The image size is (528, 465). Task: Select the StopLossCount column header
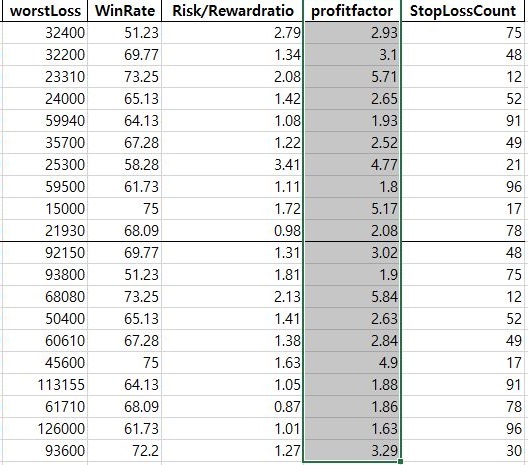(463, 11)
